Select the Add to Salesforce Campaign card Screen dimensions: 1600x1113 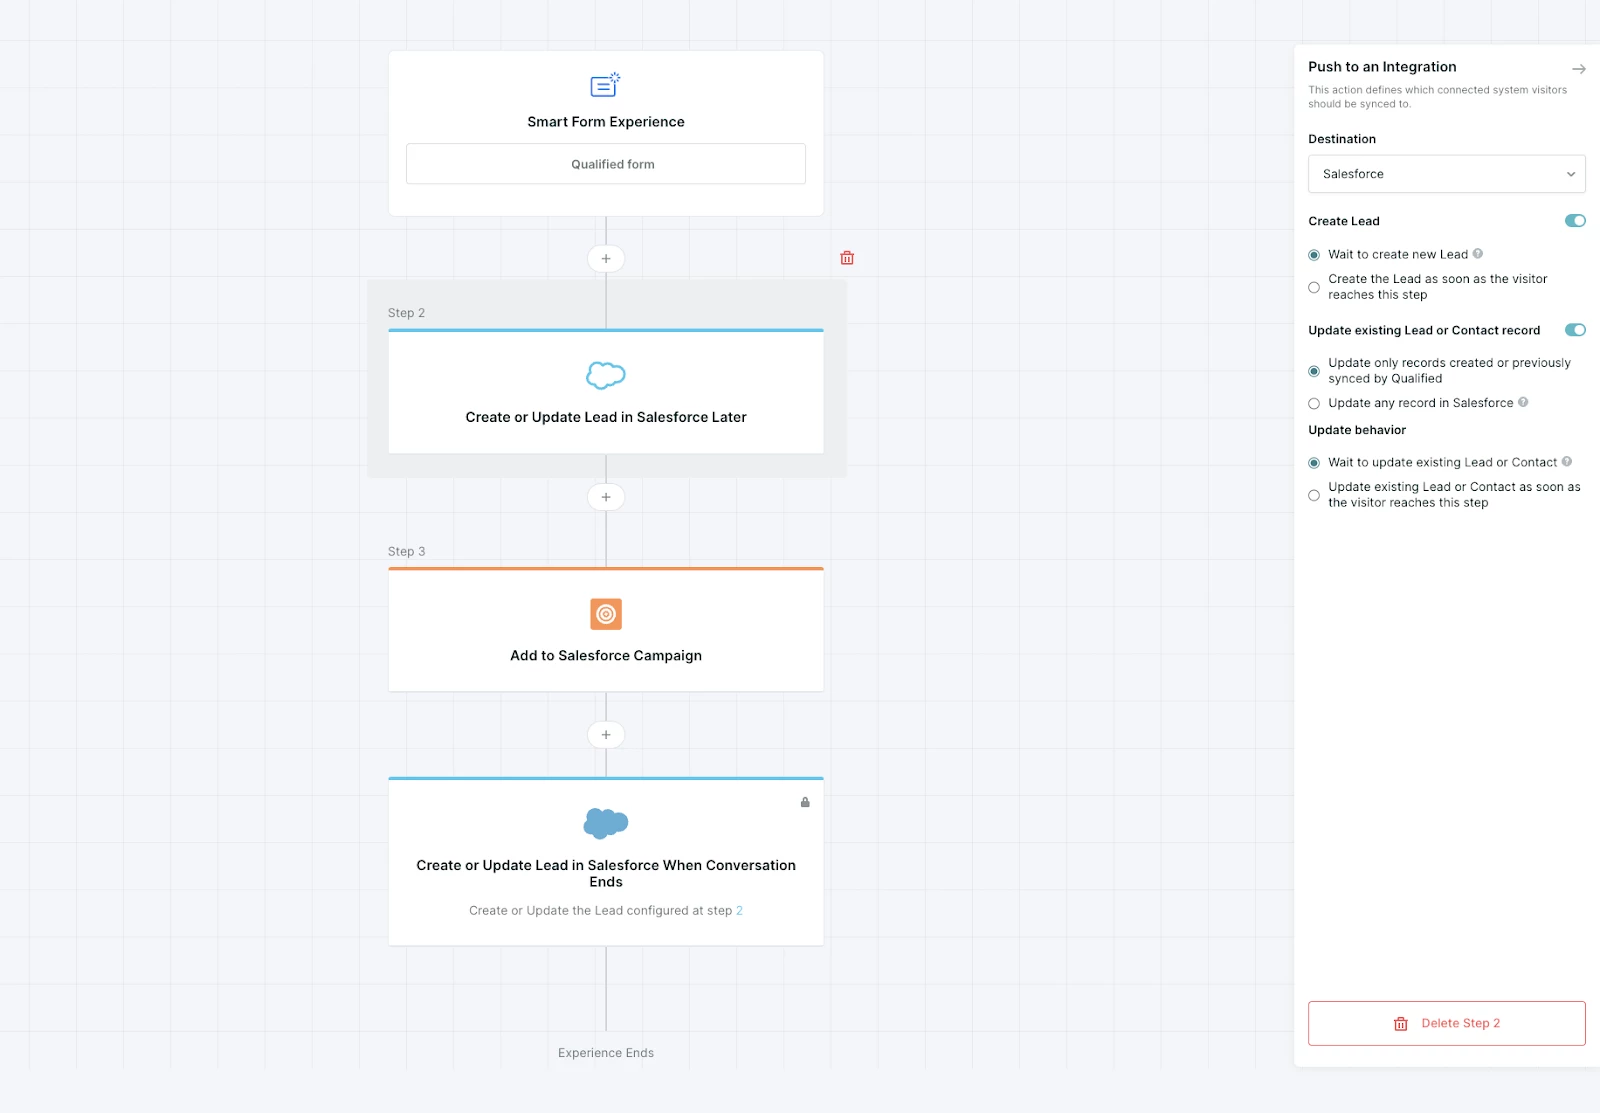click(x=606, y=630)
